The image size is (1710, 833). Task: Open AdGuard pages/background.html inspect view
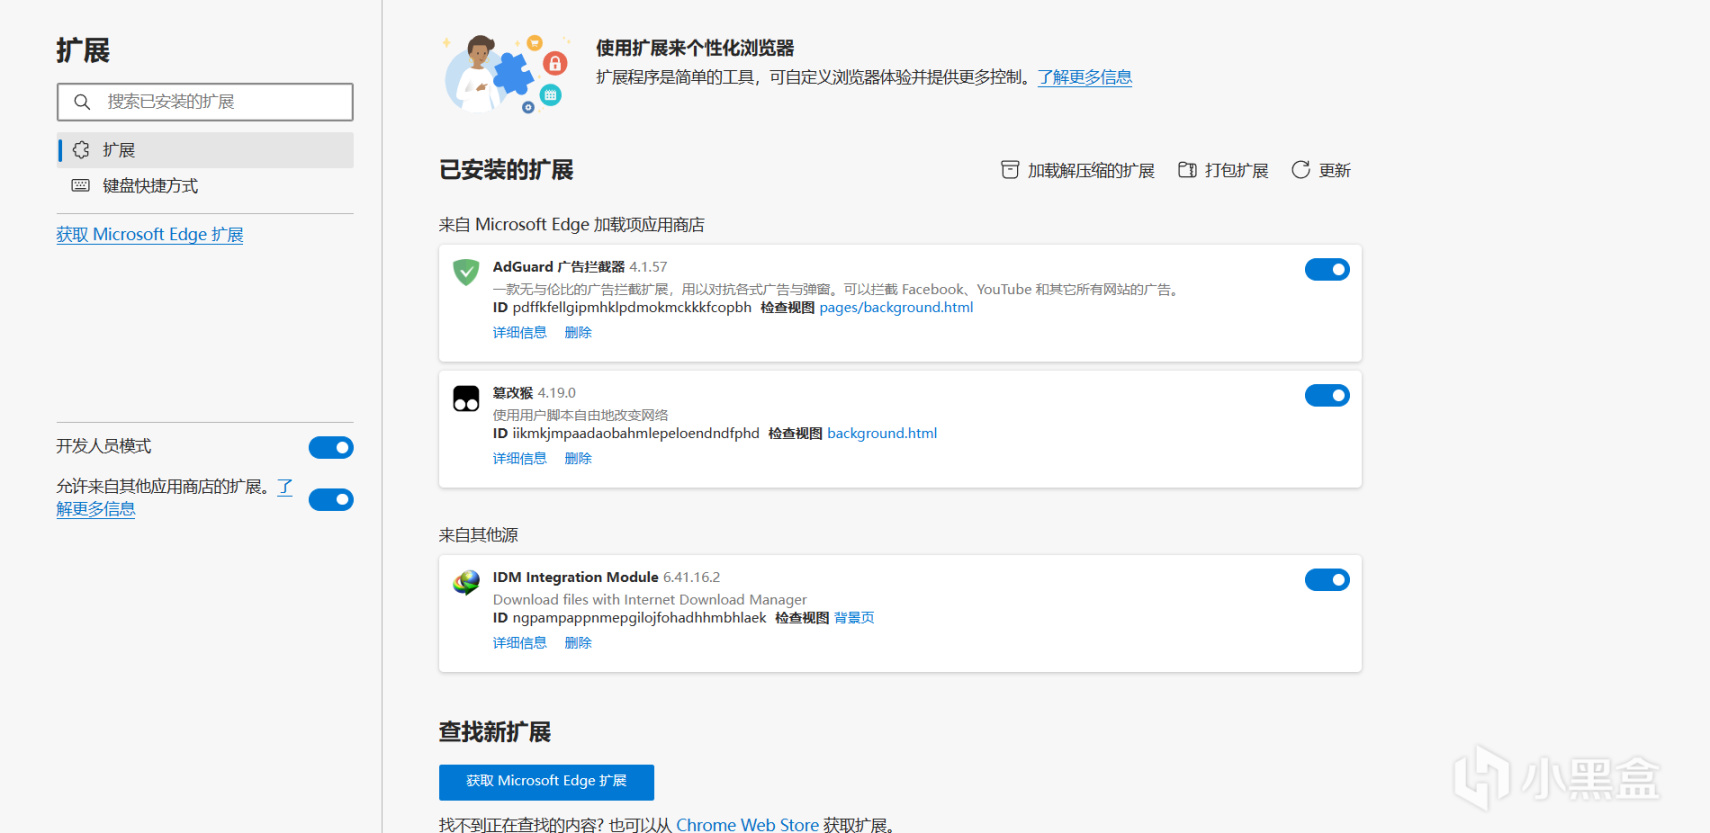click(x=896, y=308)
